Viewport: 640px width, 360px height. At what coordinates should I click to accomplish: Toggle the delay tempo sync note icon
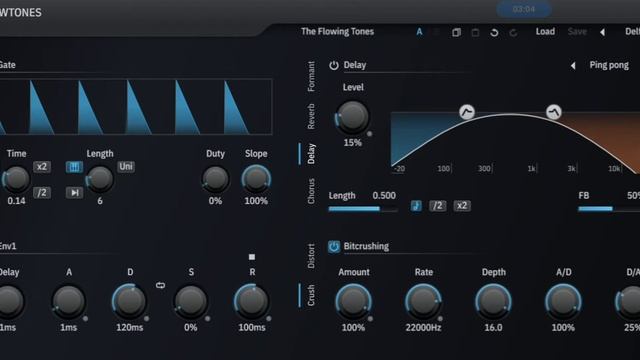tap(416, 206)
